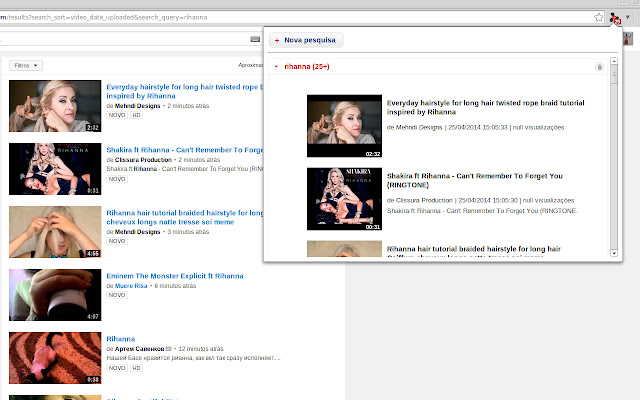The width and height of the screenshot is (640, 400).
Task: Open the first Mehndi Designs channel link
Action: pos(137,106)
